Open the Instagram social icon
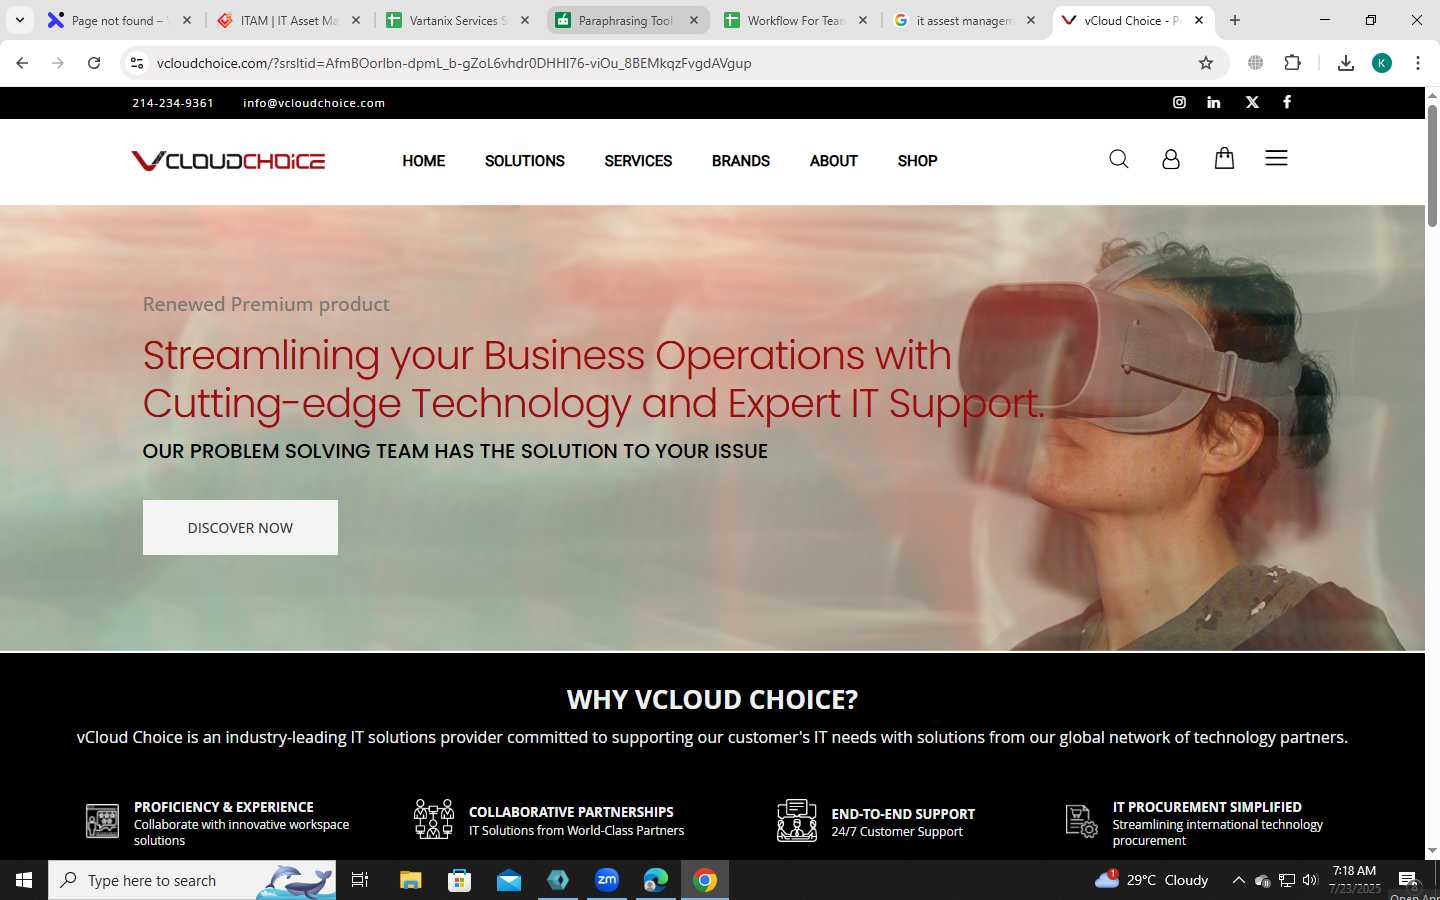This screenshot has height=900, width=1440. tap(1179, 102)
